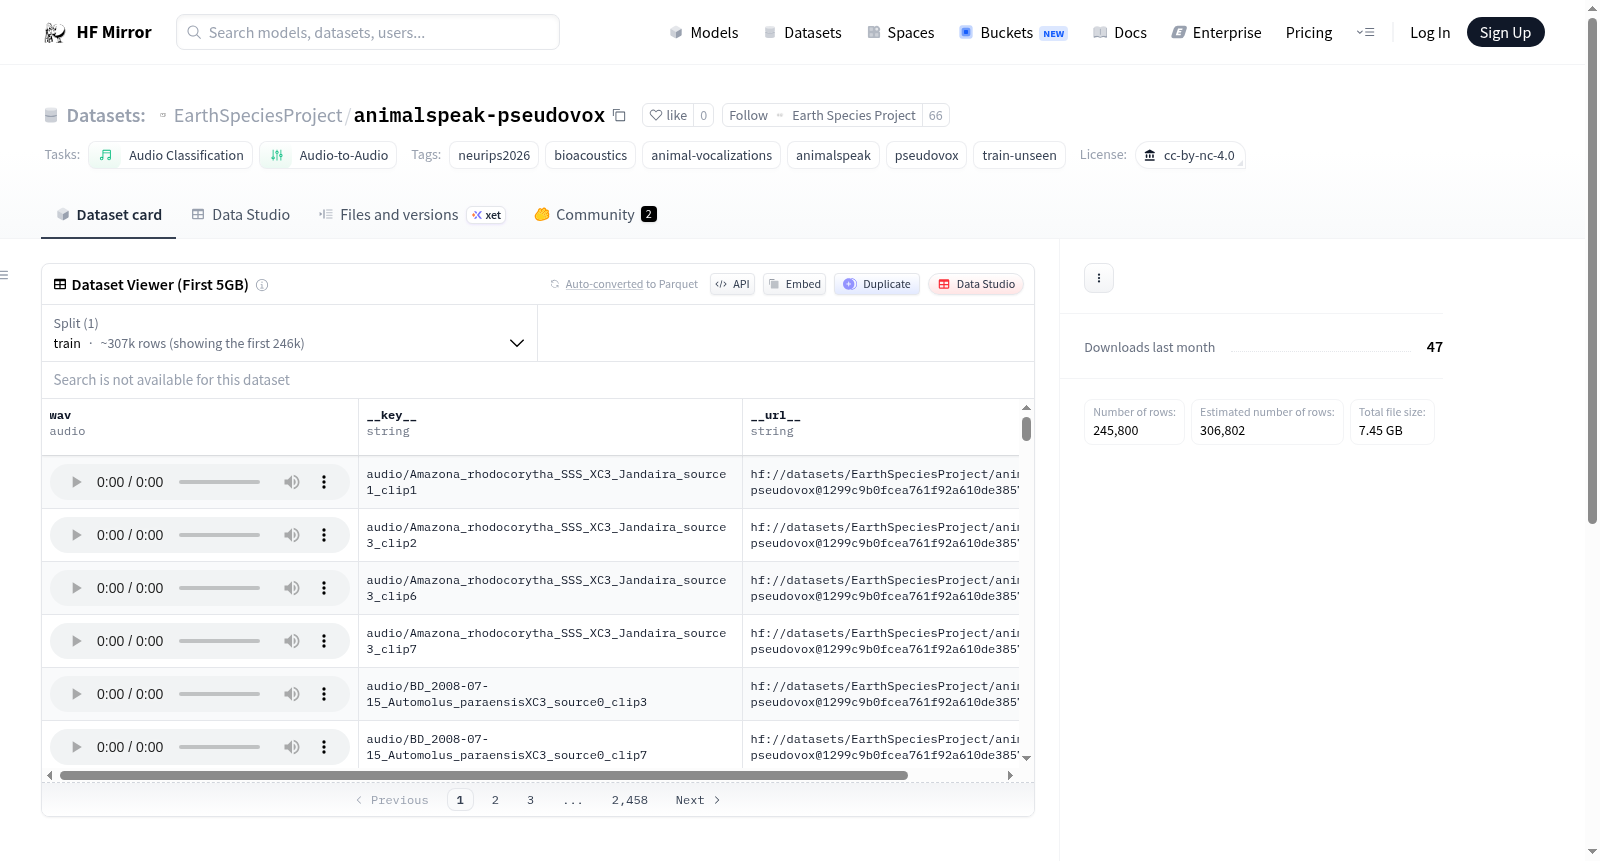The image size is (1600, 861).
Task: Open the Buckets nav item
Action: coord(1013,33)
